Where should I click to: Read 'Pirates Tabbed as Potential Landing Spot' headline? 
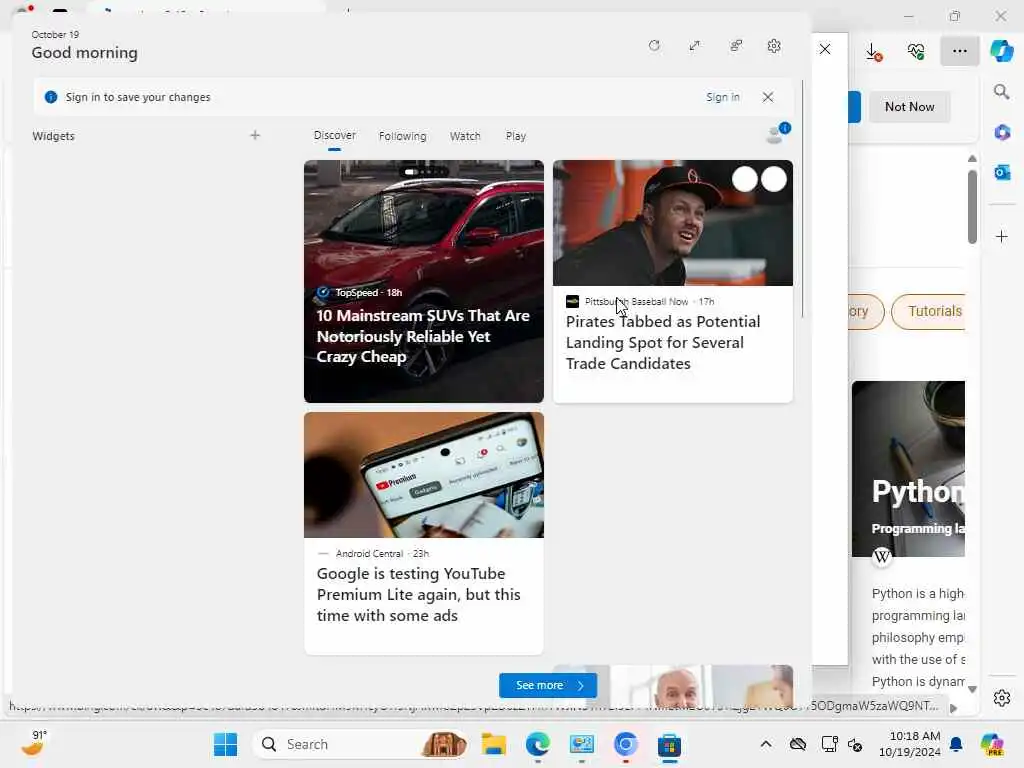[663, 342]
